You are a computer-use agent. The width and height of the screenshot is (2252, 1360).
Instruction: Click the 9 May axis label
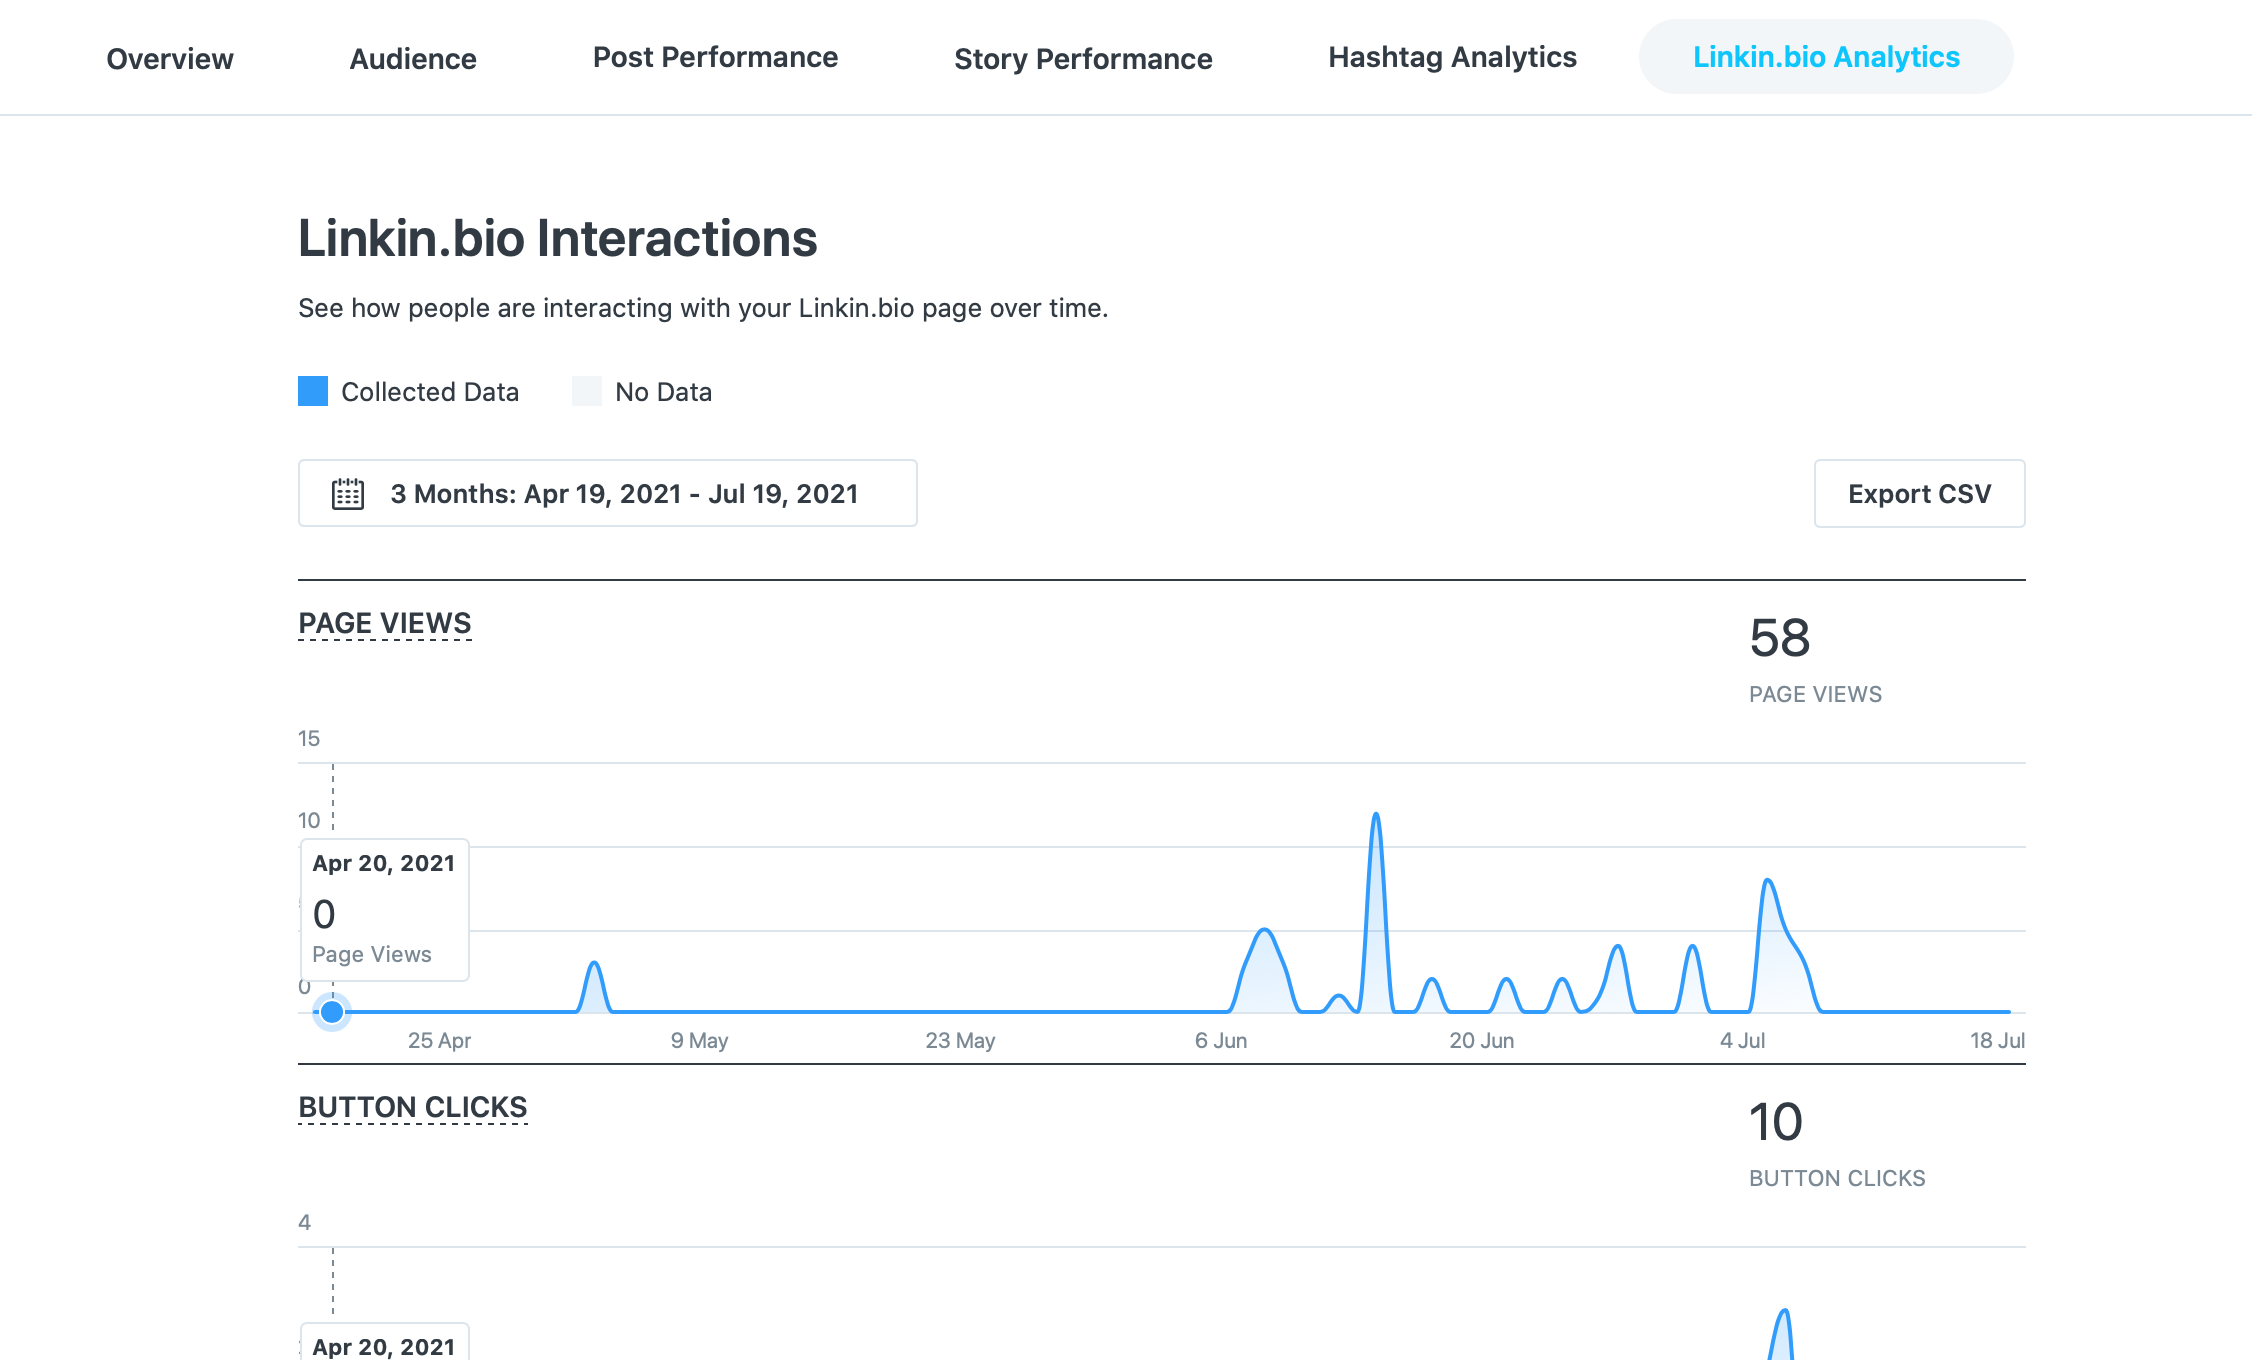click(699, 1040)
